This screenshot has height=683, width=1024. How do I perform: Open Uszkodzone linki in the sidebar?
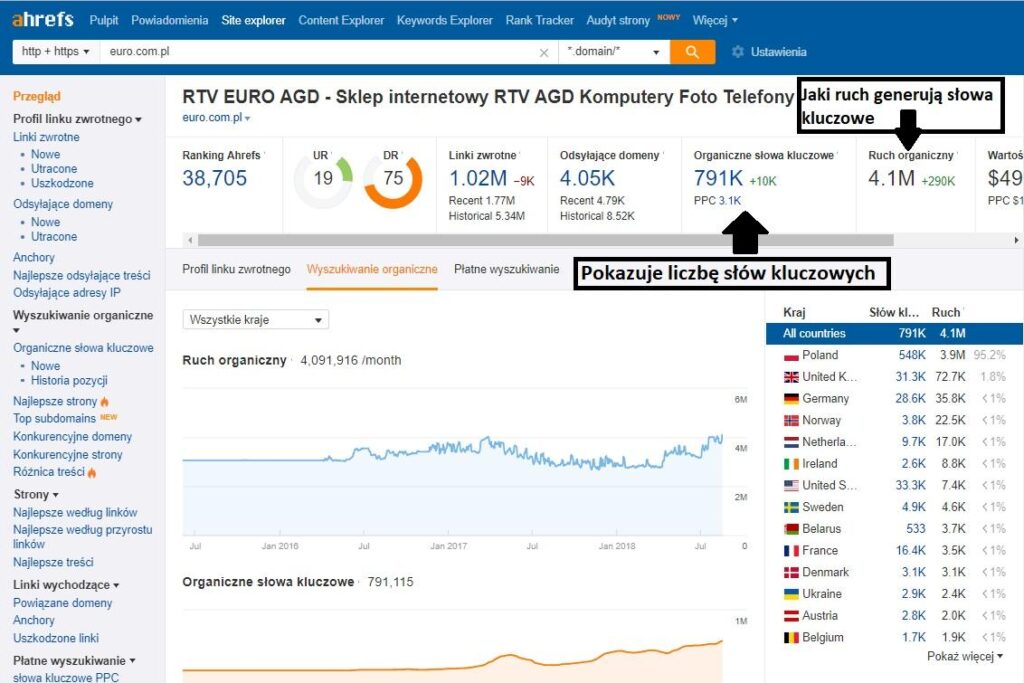(x=56, y=639)
